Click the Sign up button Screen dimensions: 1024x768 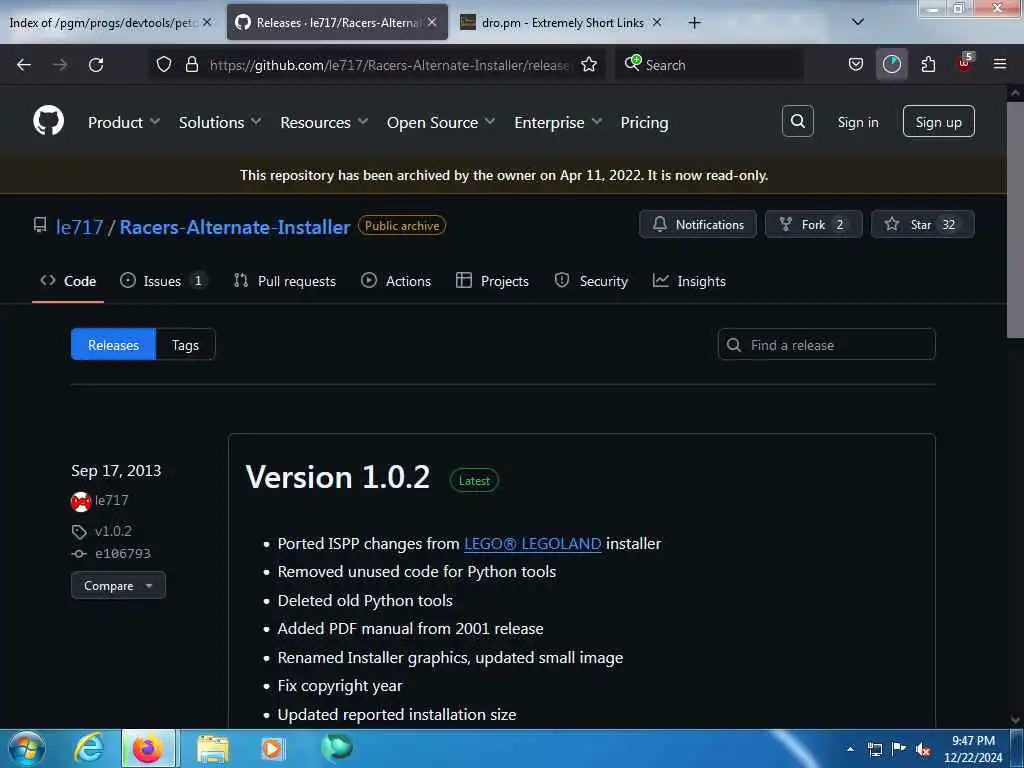tap(938, 121)
